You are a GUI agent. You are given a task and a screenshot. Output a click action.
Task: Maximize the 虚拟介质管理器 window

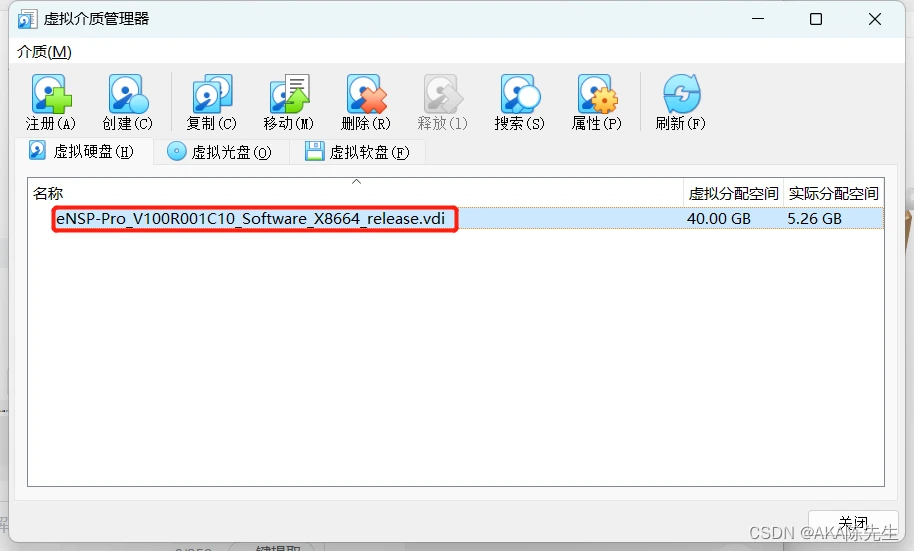(816, 19)
